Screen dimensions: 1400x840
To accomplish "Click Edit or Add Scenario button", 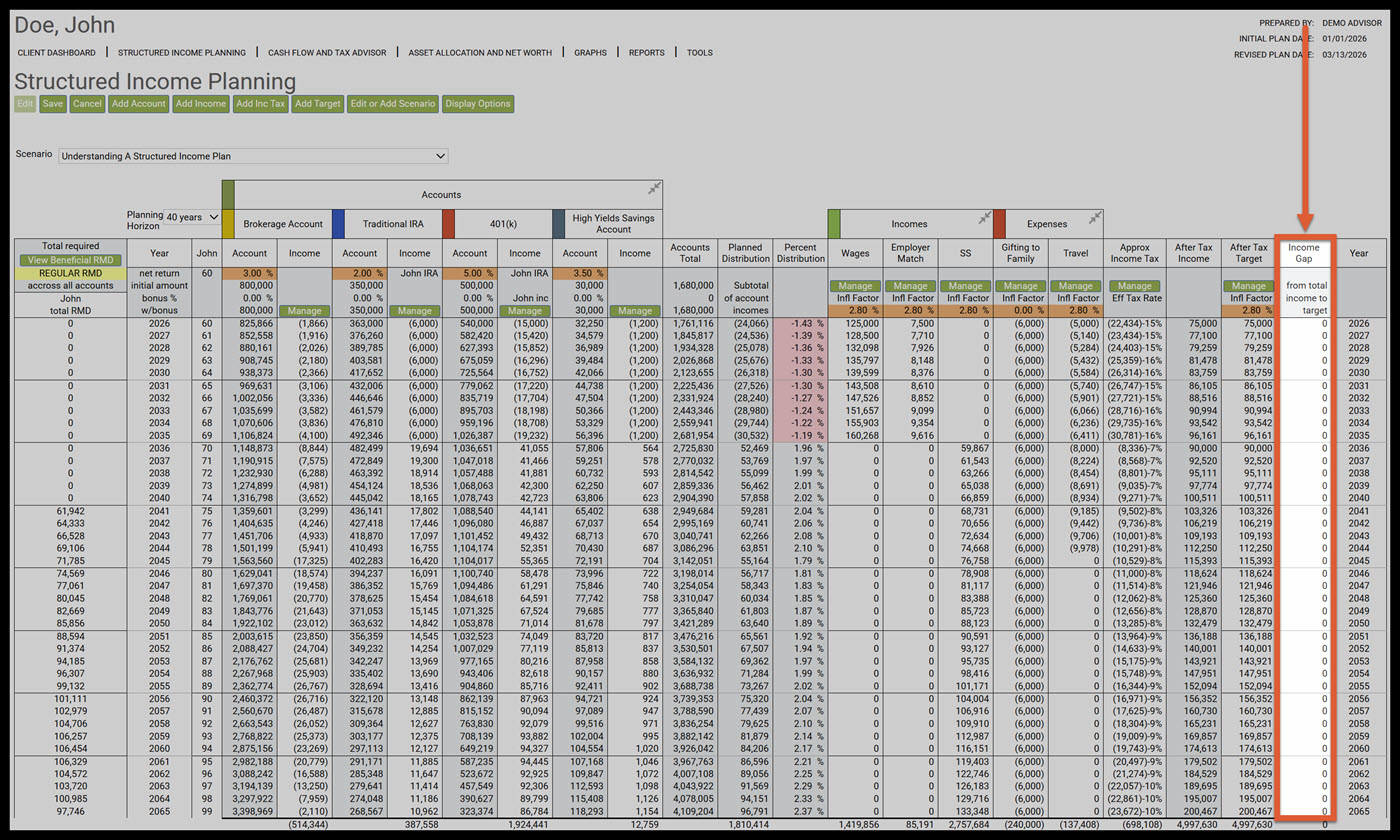I will click(x=393, y=103).
